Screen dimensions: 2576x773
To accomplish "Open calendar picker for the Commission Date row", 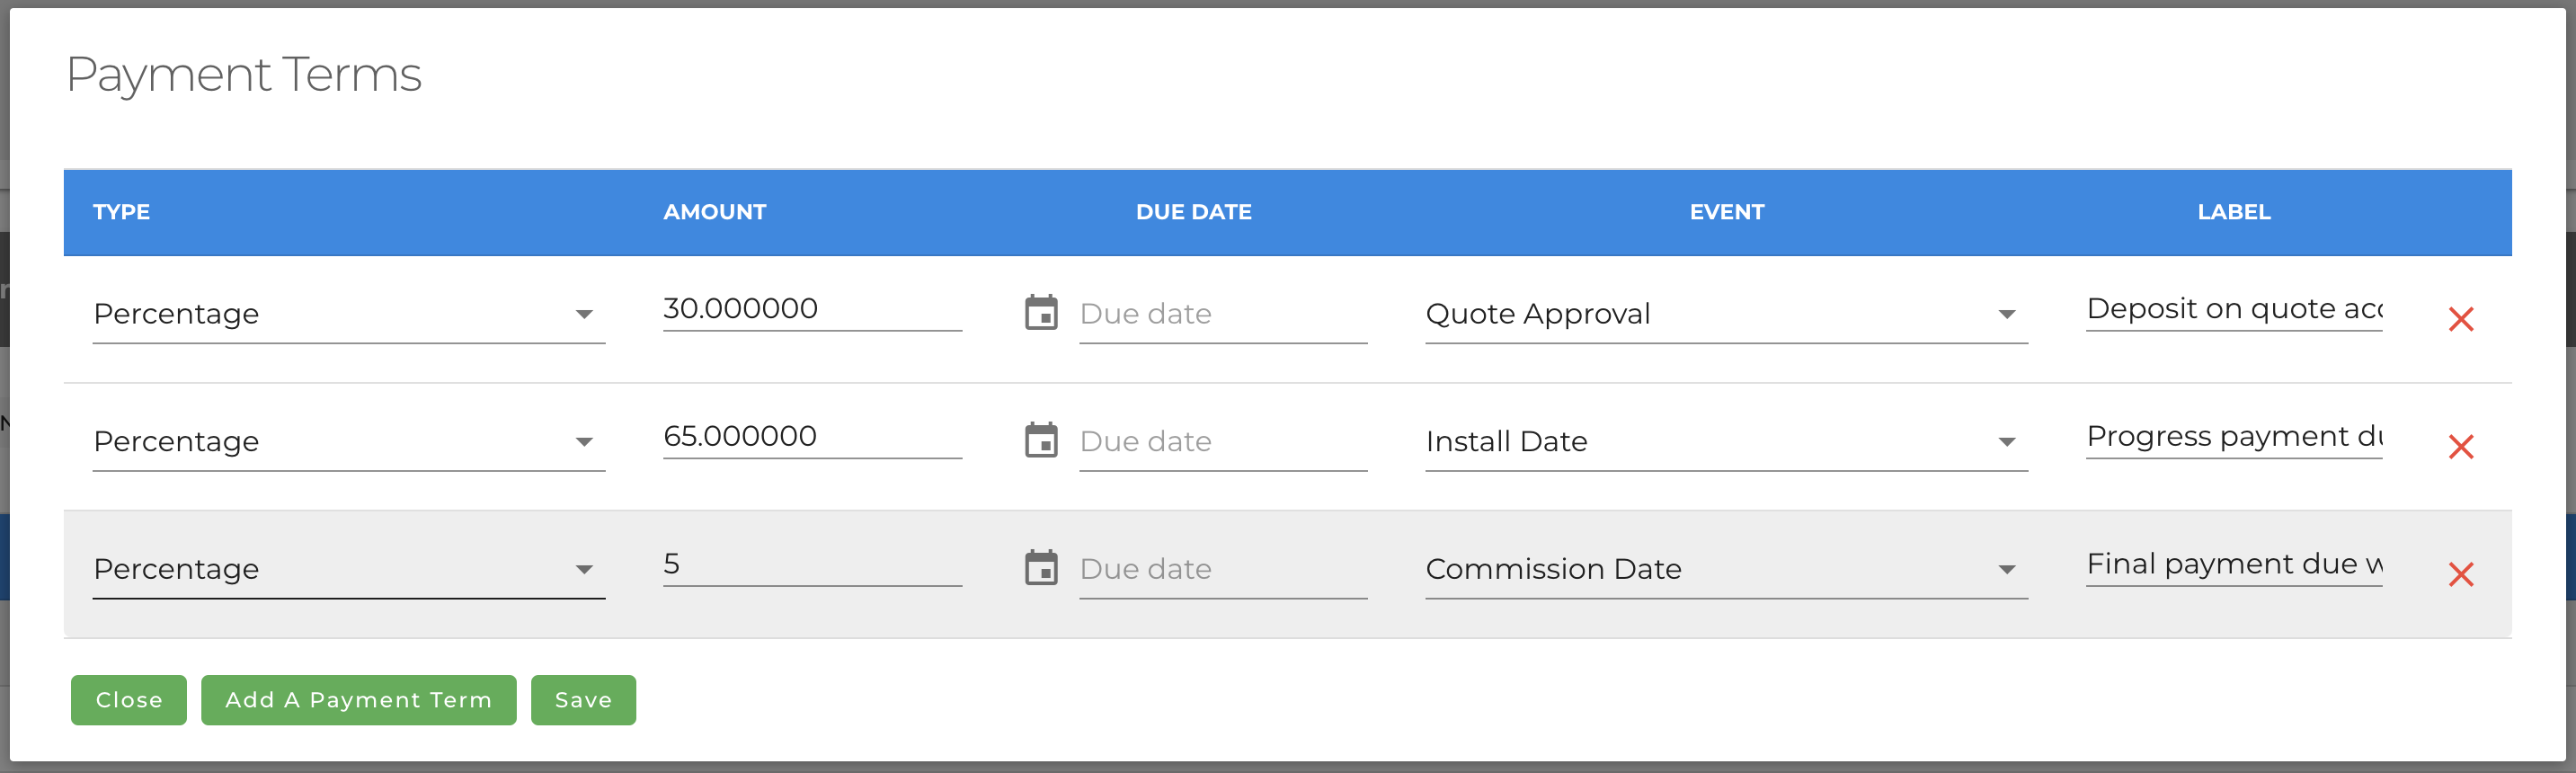I will pos(1041,568).
